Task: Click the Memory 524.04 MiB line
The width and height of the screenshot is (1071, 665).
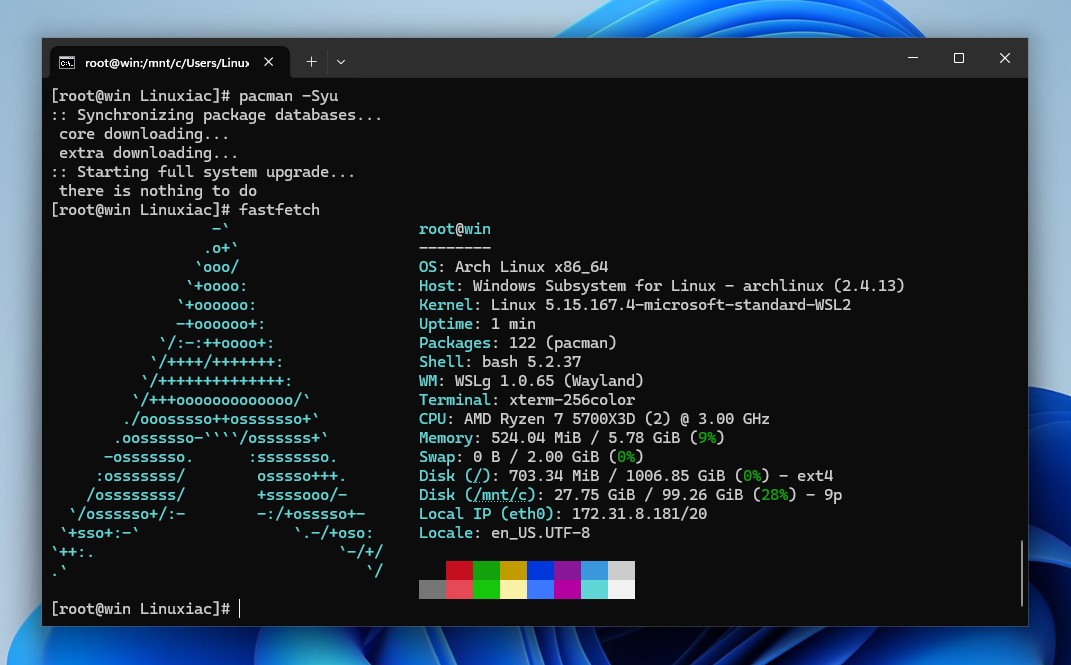Action: tap(572, 438)
